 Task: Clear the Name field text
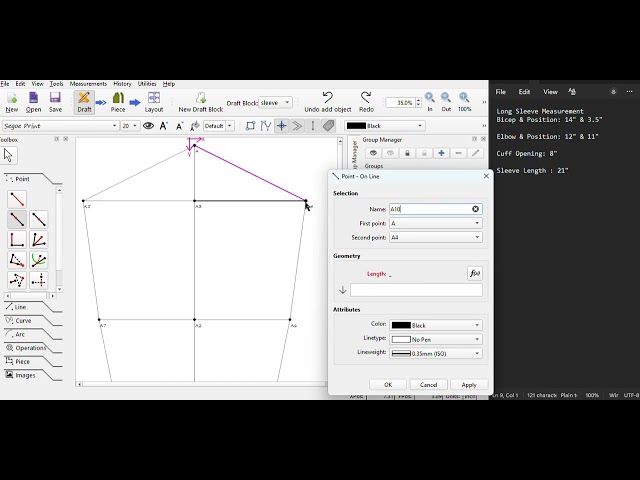(476, 209)
